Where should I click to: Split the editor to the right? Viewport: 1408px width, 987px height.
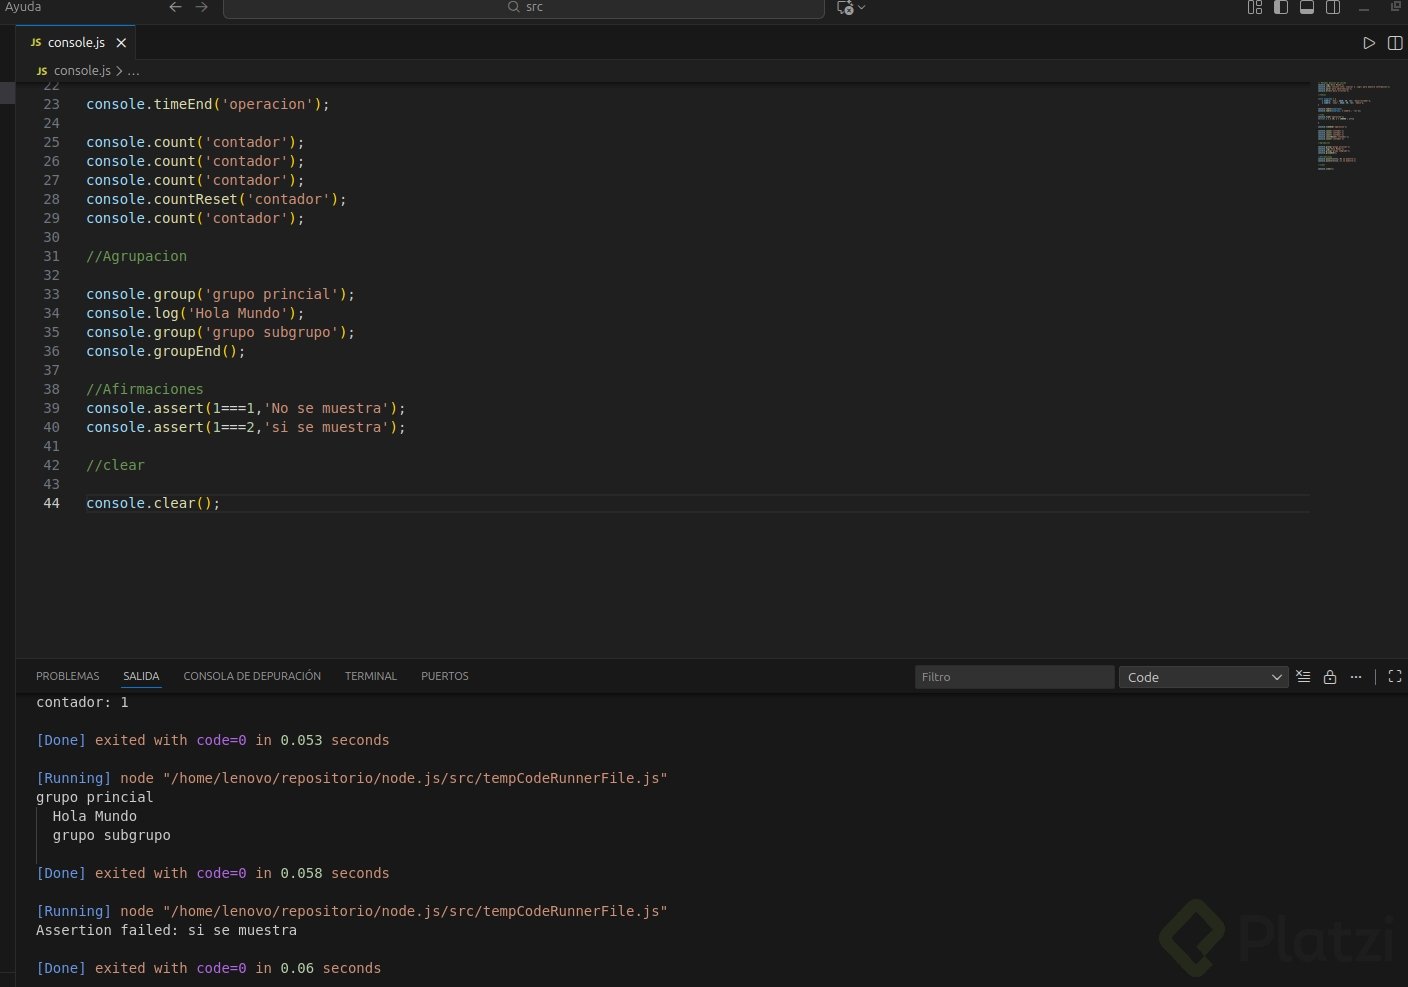click(1395, 43)
